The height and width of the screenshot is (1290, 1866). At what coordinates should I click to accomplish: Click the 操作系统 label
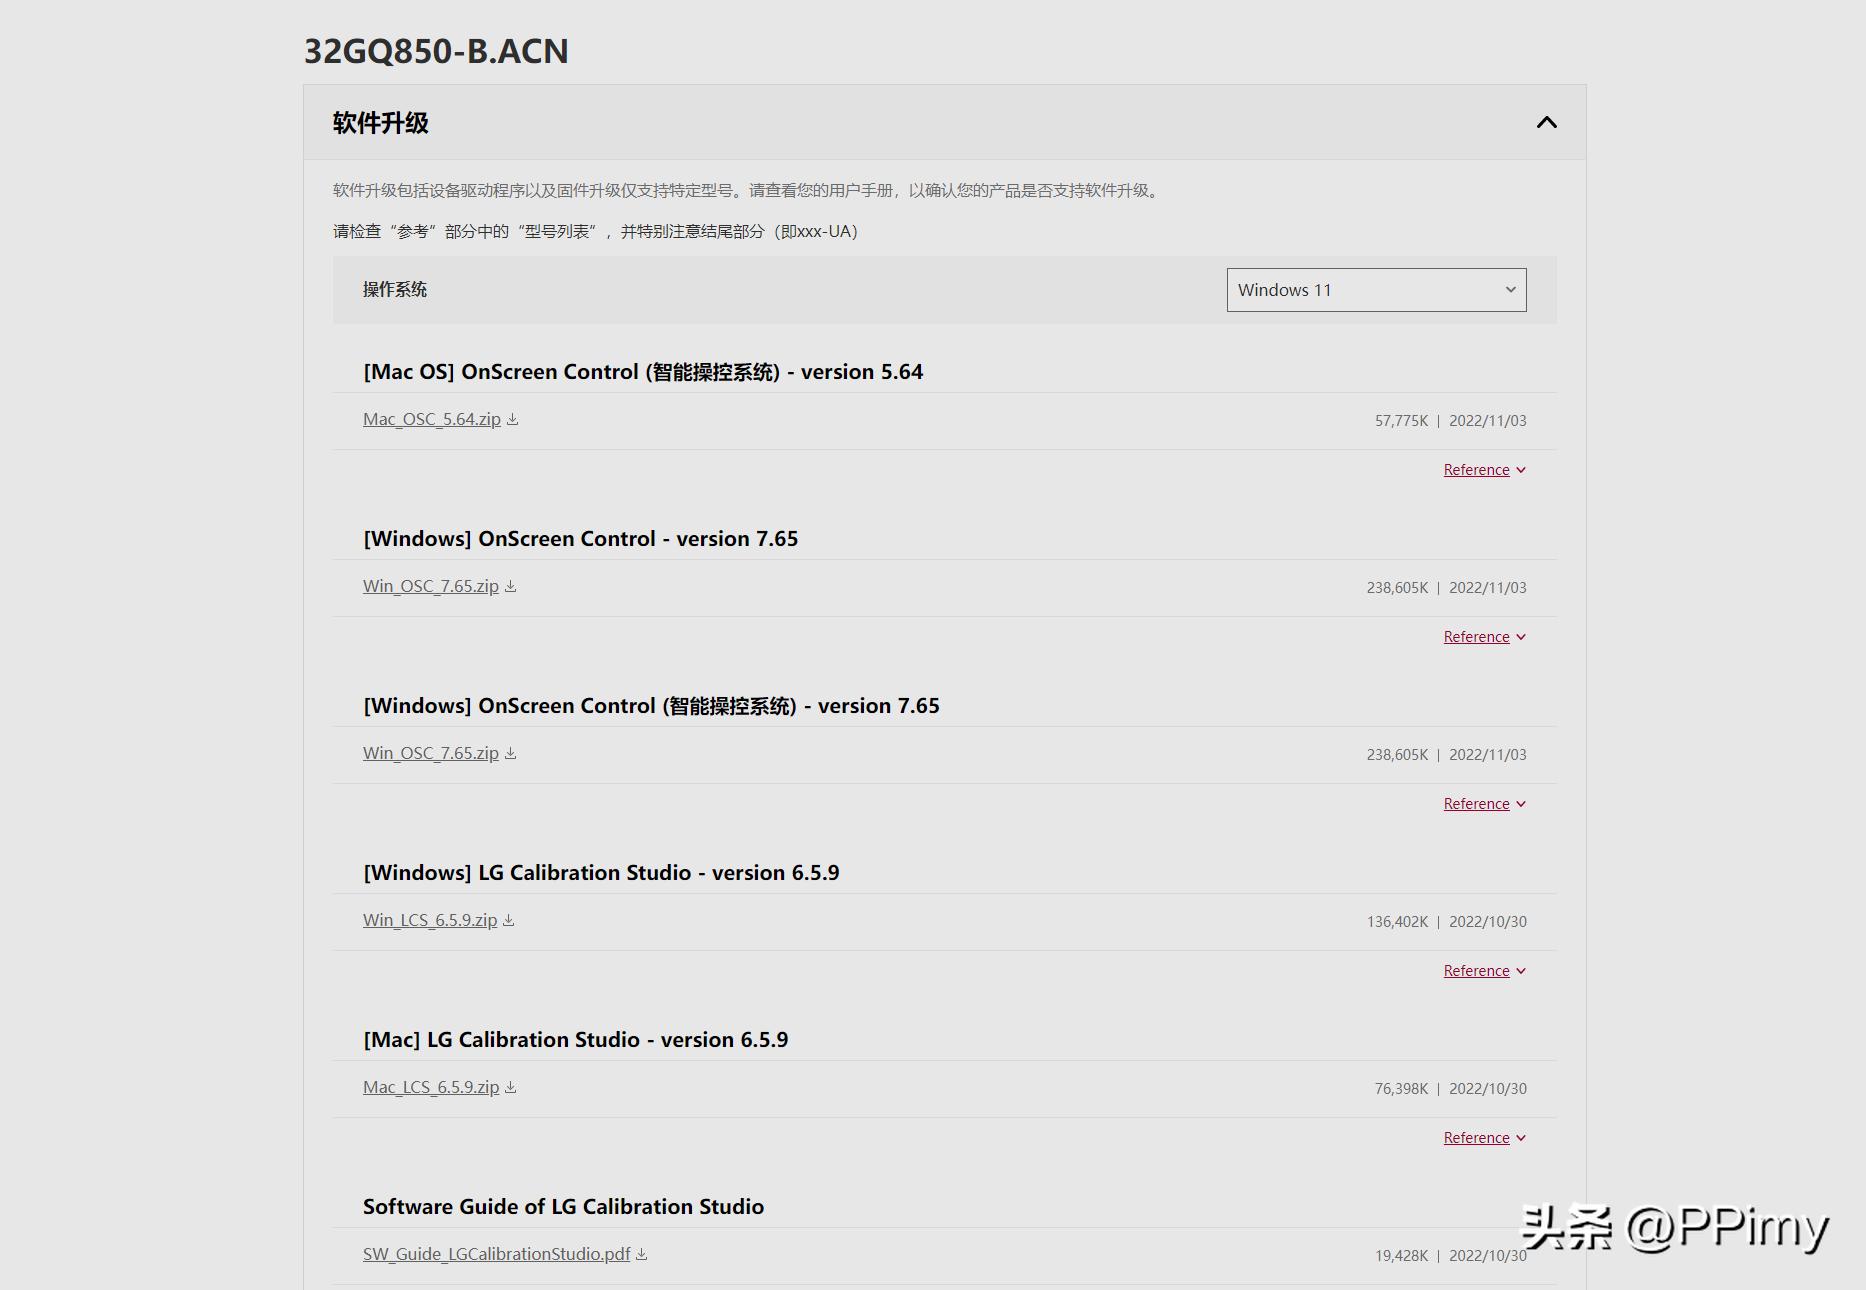395,290
